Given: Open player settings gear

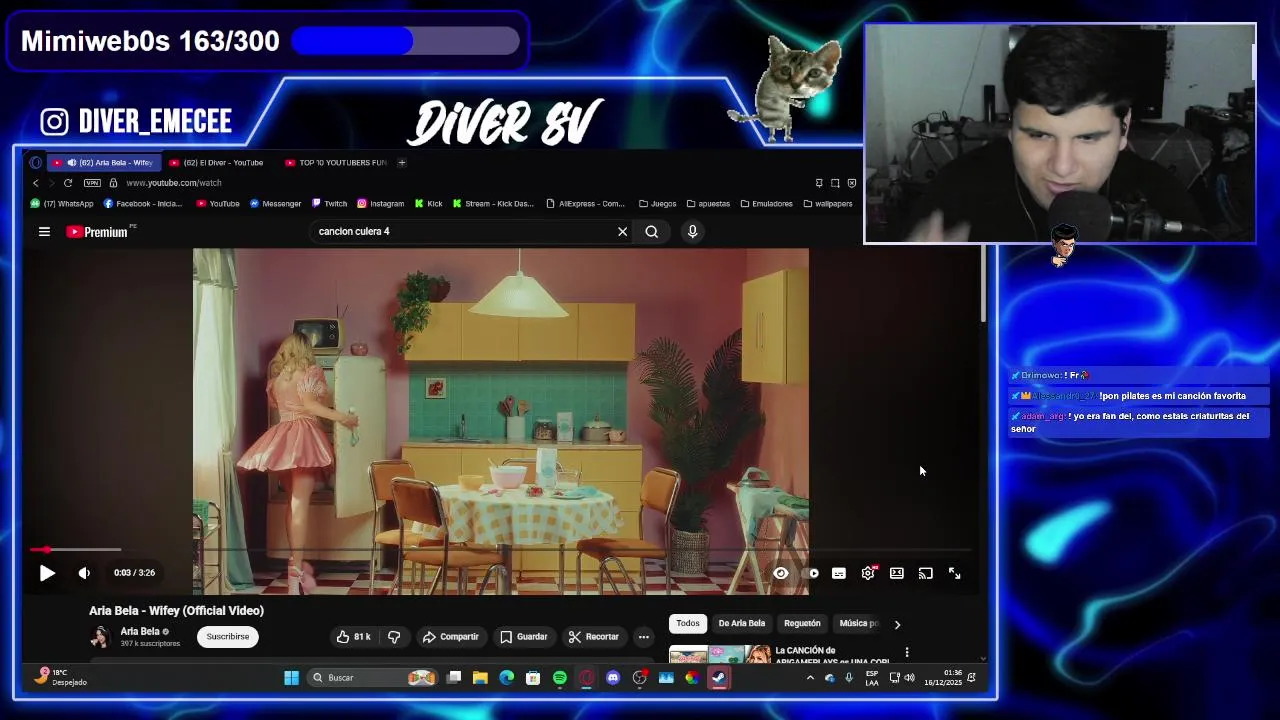Looking at the screenshot, I should [x=868, y=573].
